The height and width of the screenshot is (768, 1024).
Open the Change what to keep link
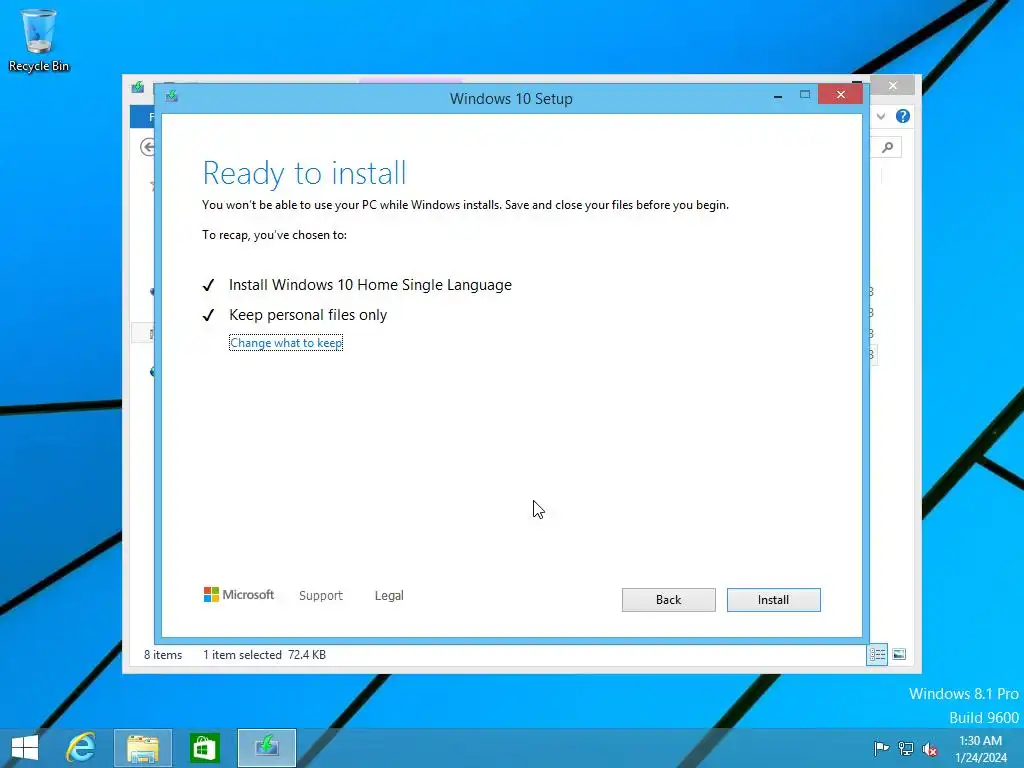(x=286, y=343)
